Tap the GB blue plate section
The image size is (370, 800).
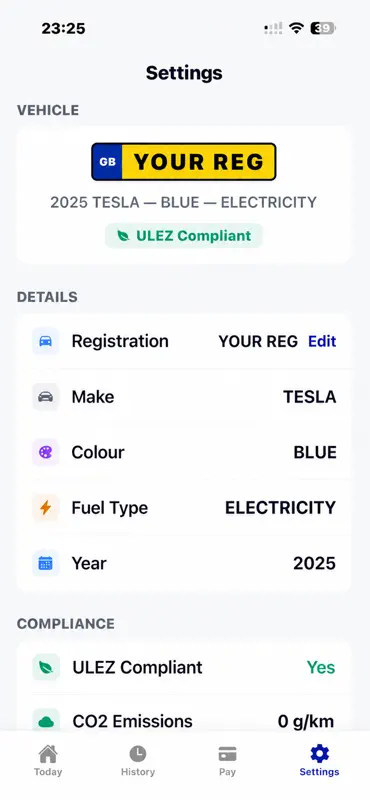(107, 162)
